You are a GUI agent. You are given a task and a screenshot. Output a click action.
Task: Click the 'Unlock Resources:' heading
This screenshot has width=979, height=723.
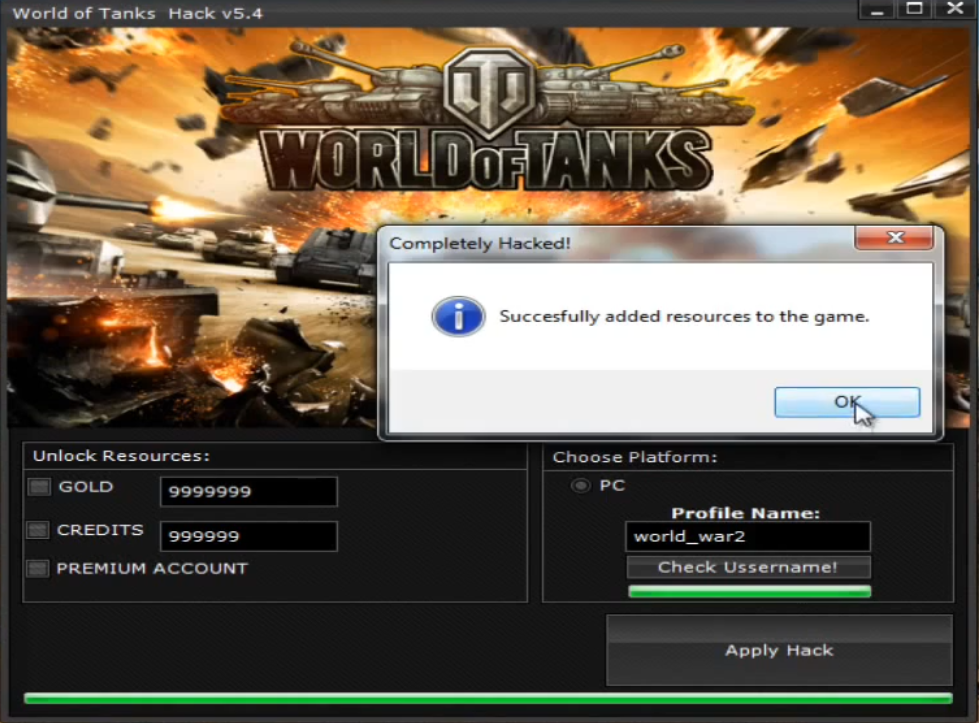[x=121, y=456]
